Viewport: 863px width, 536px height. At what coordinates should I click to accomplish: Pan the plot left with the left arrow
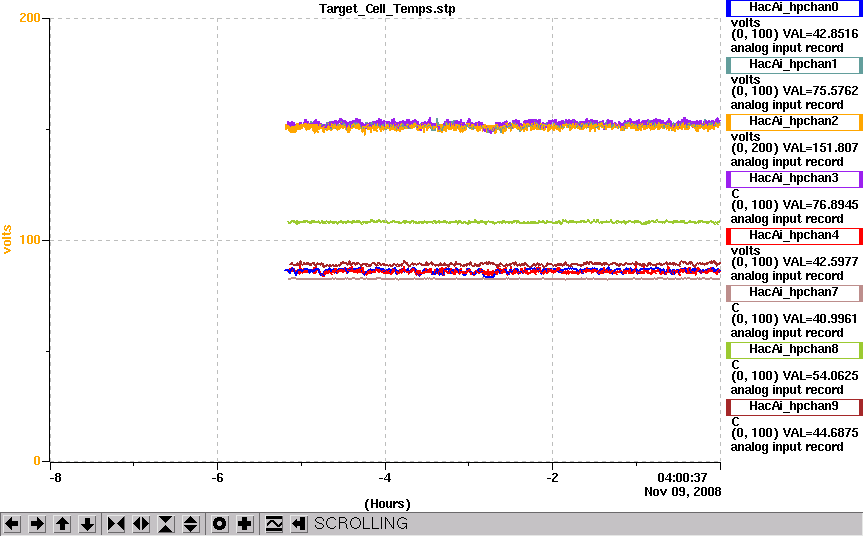pyautogui.click(x=12, y=523)
